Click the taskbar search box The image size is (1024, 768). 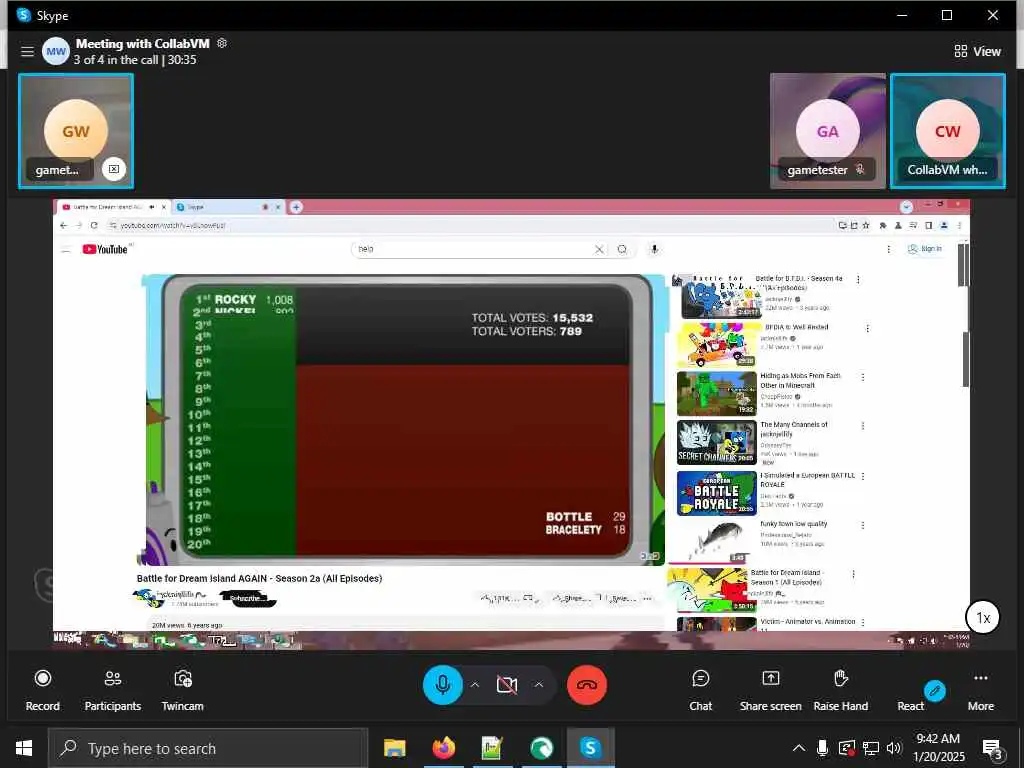208,748
